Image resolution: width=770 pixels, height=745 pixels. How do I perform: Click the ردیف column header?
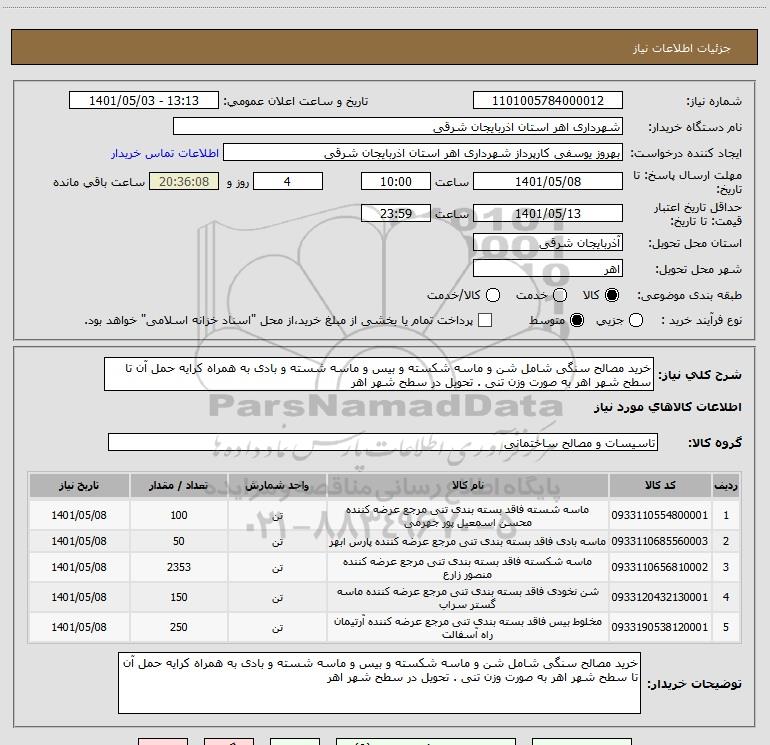click(726, 486)
